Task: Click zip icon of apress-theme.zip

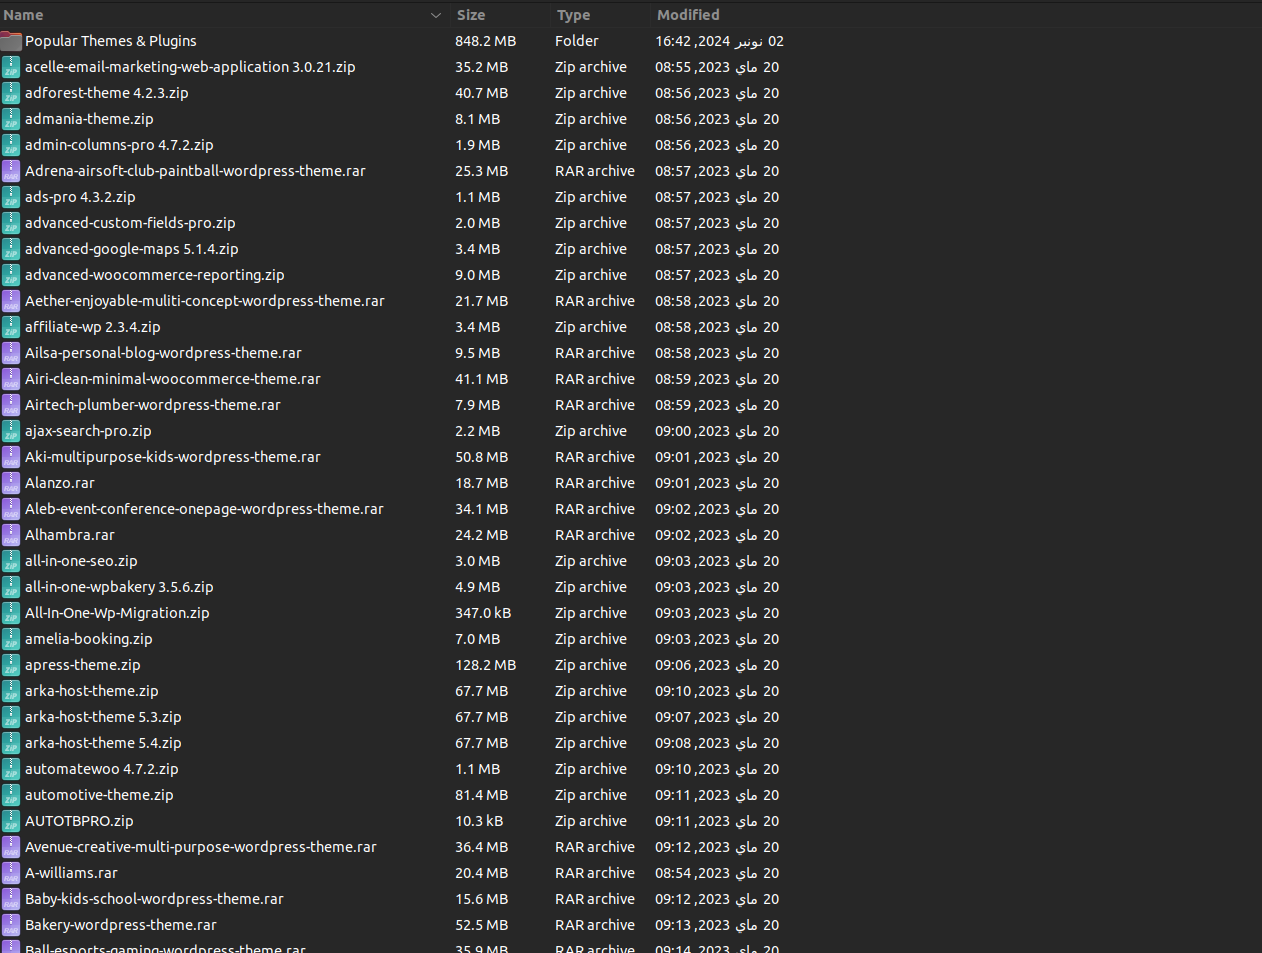Action: point(11,665)
